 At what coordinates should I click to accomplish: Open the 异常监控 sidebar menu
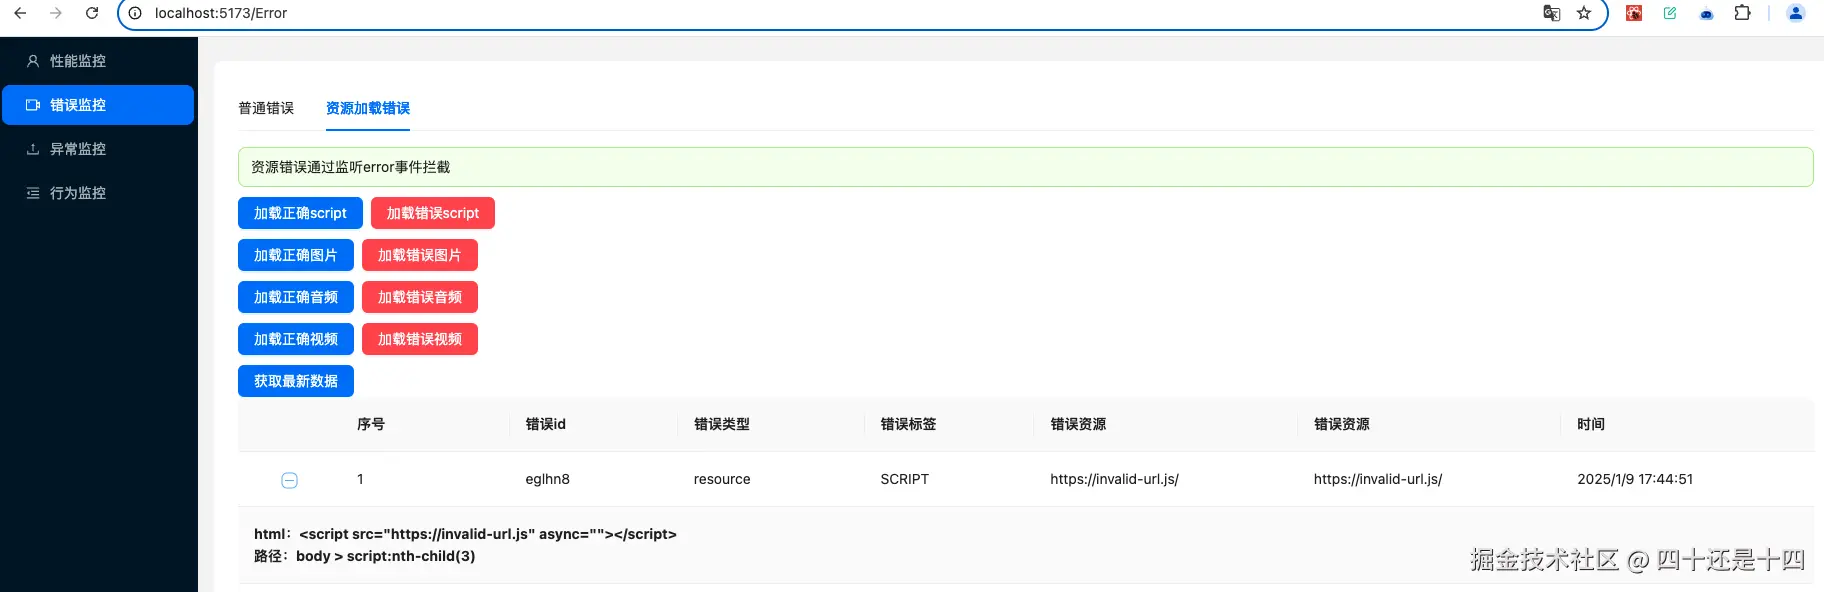pyautogui.click(x=98, y=149)
